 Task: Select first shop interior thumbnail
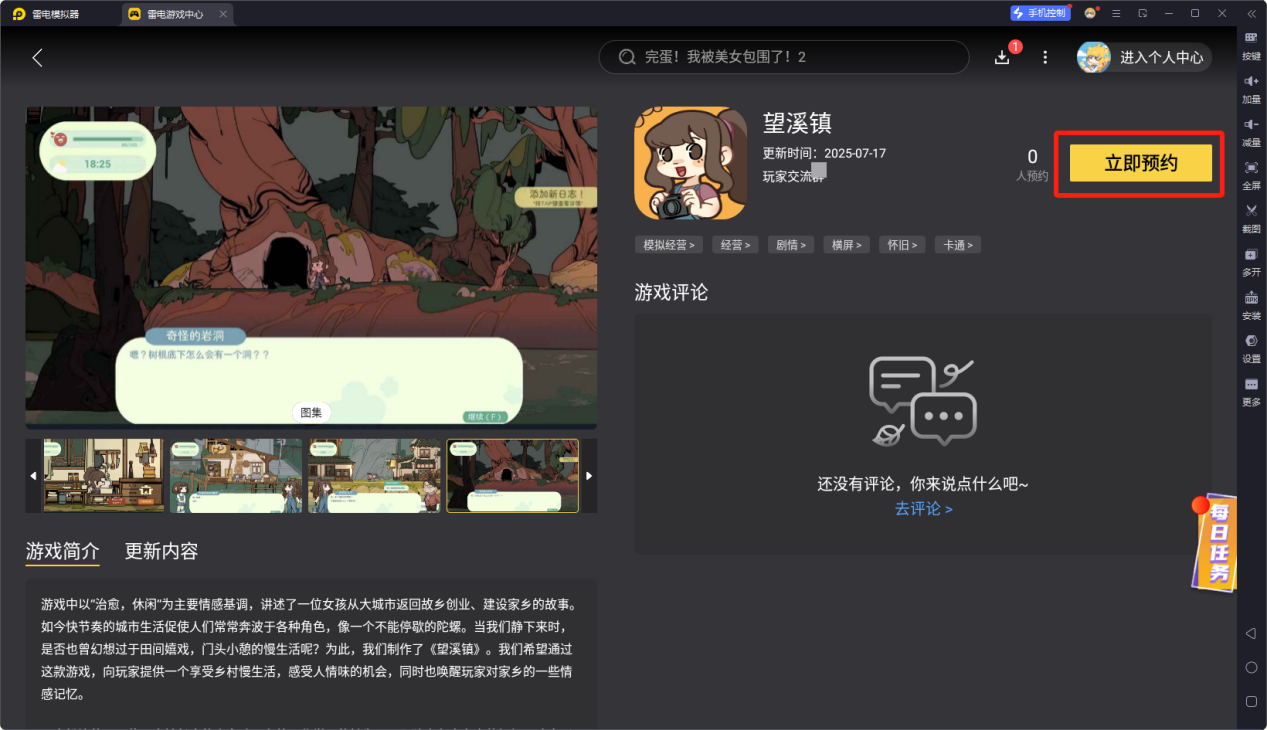(103, 476)
